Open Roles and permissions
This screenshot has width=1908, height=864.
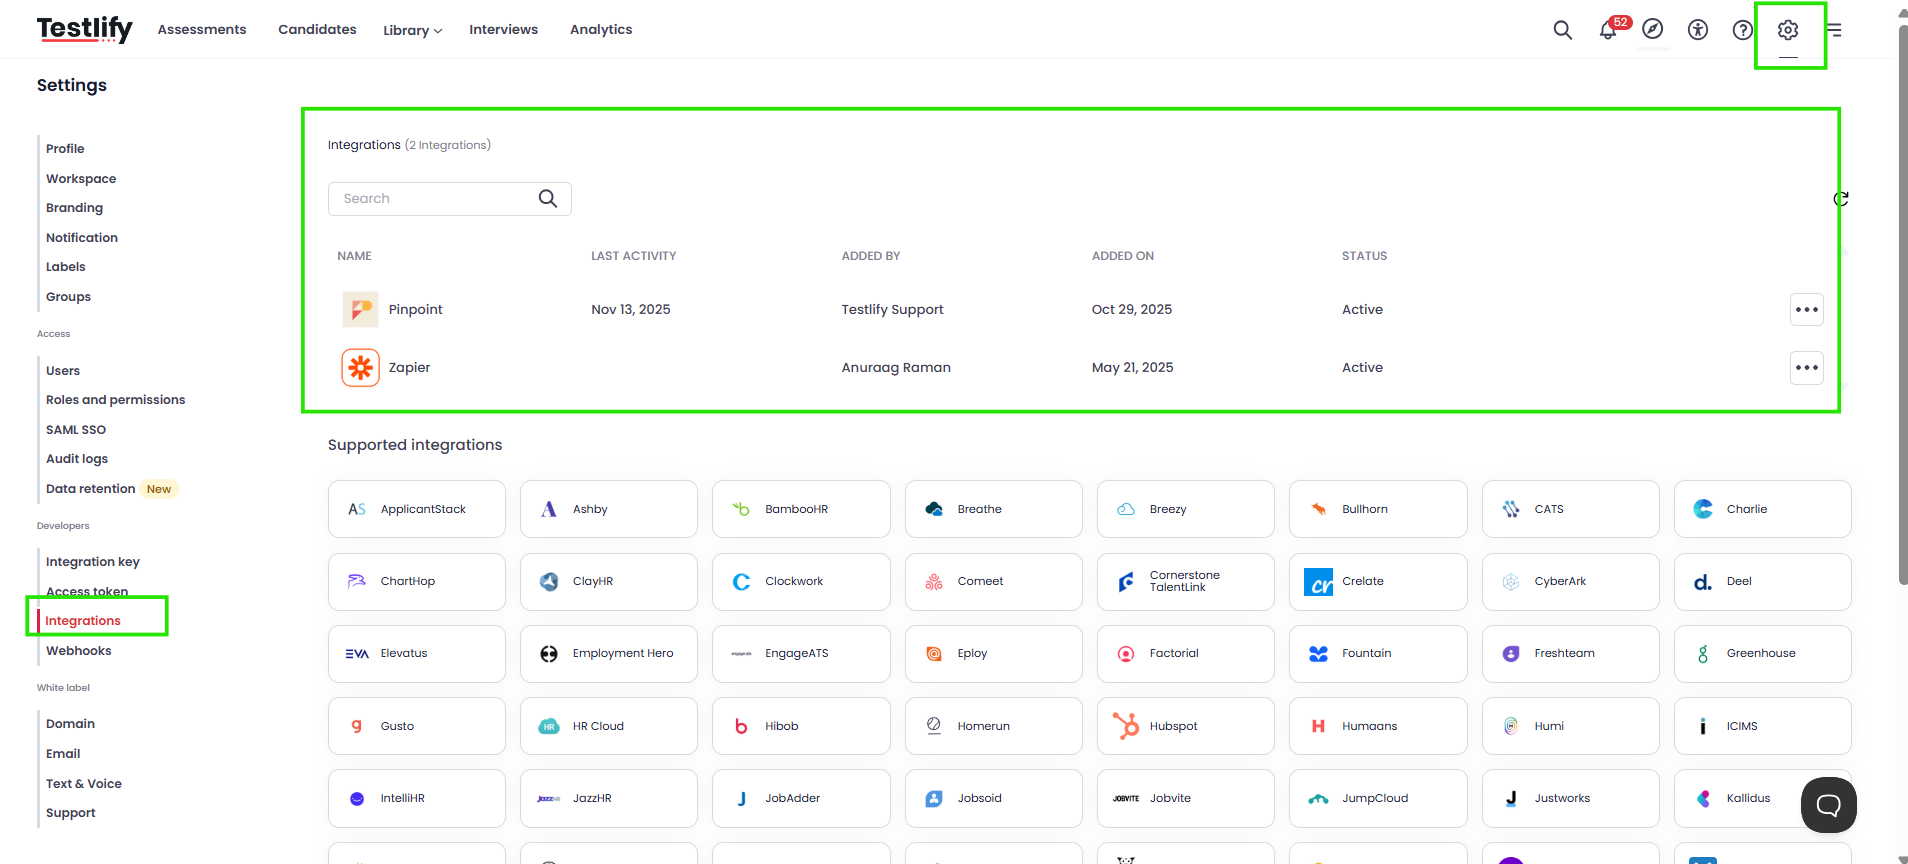coord(116,400)
